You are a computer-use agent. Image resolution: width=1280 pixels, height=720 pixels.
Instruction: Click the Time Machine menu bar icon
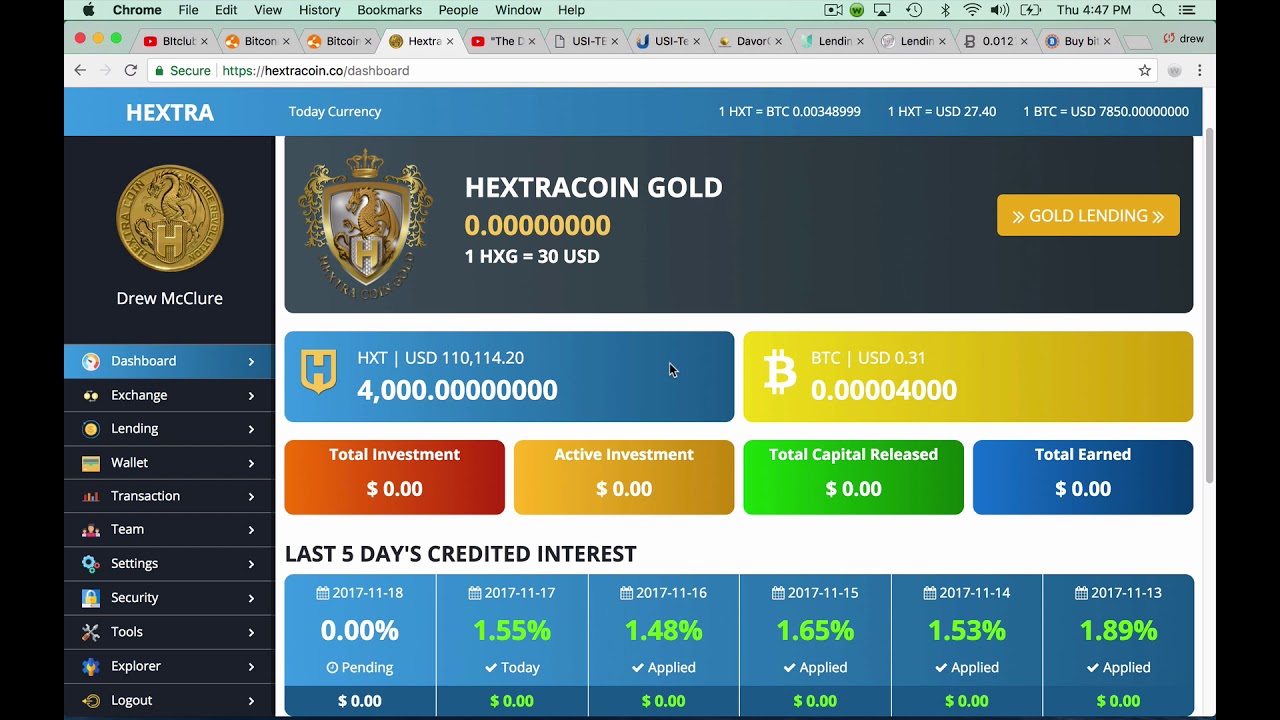(x=914, y=10)
